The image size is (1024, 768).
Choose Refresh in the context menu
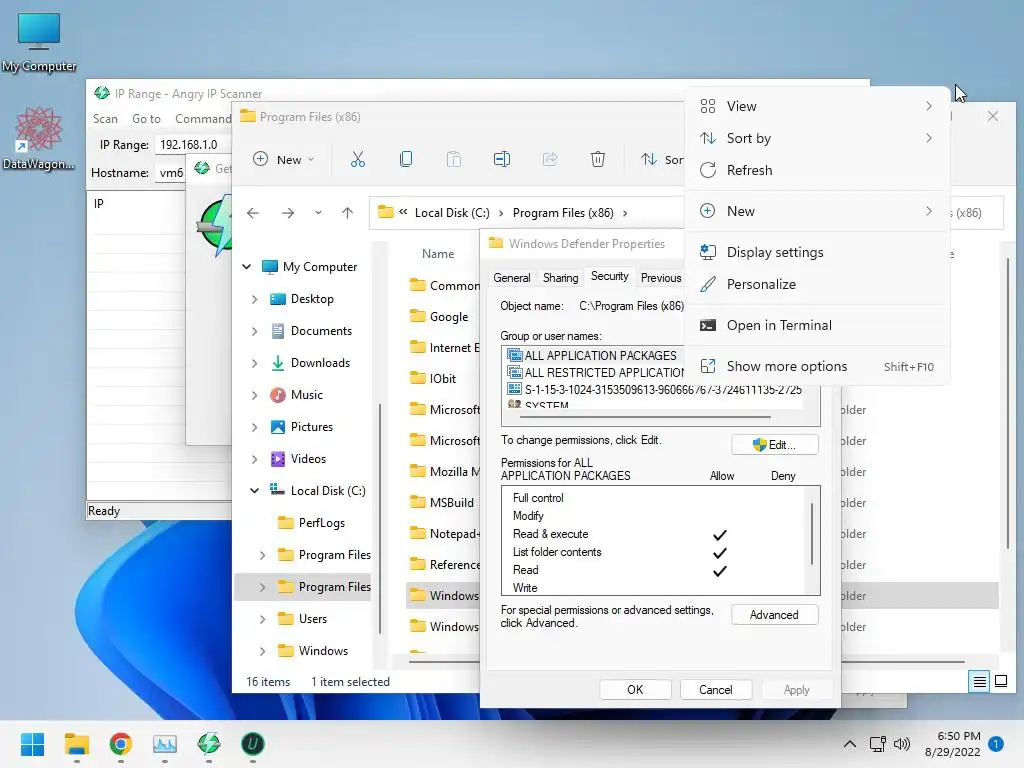(x=816, y=170)
